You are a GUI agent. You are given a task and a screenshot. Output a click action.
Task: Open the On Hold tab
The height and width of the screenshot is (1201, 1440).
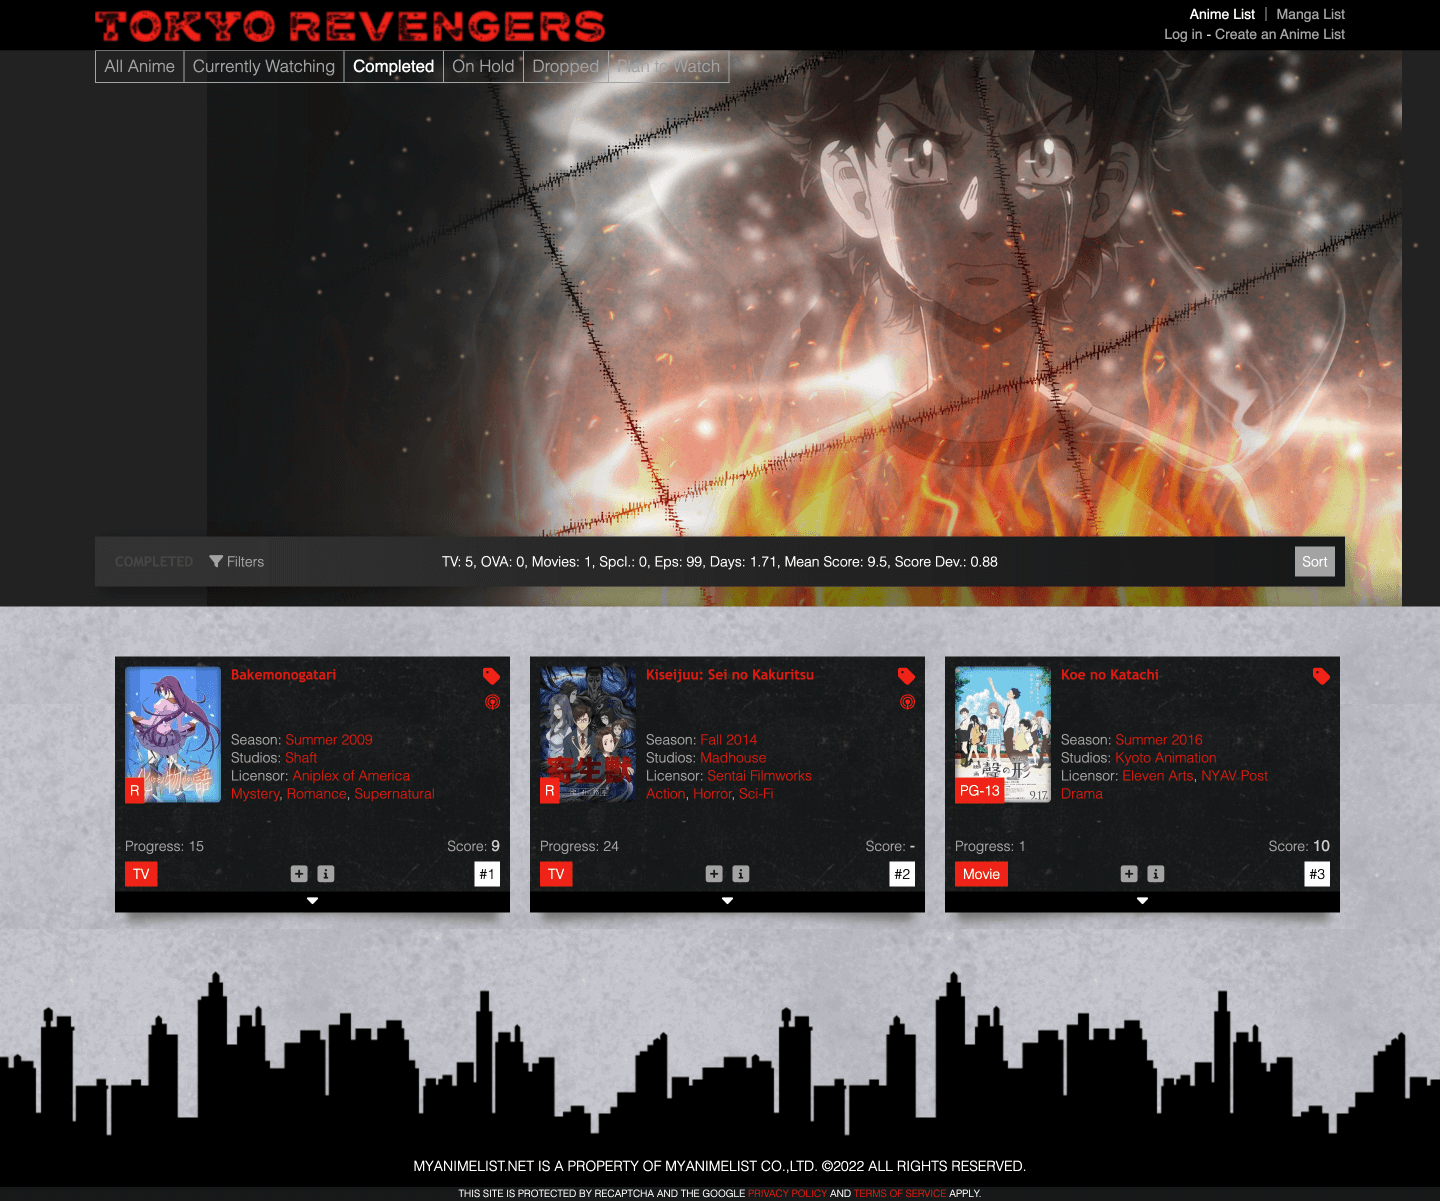(483, 66)
